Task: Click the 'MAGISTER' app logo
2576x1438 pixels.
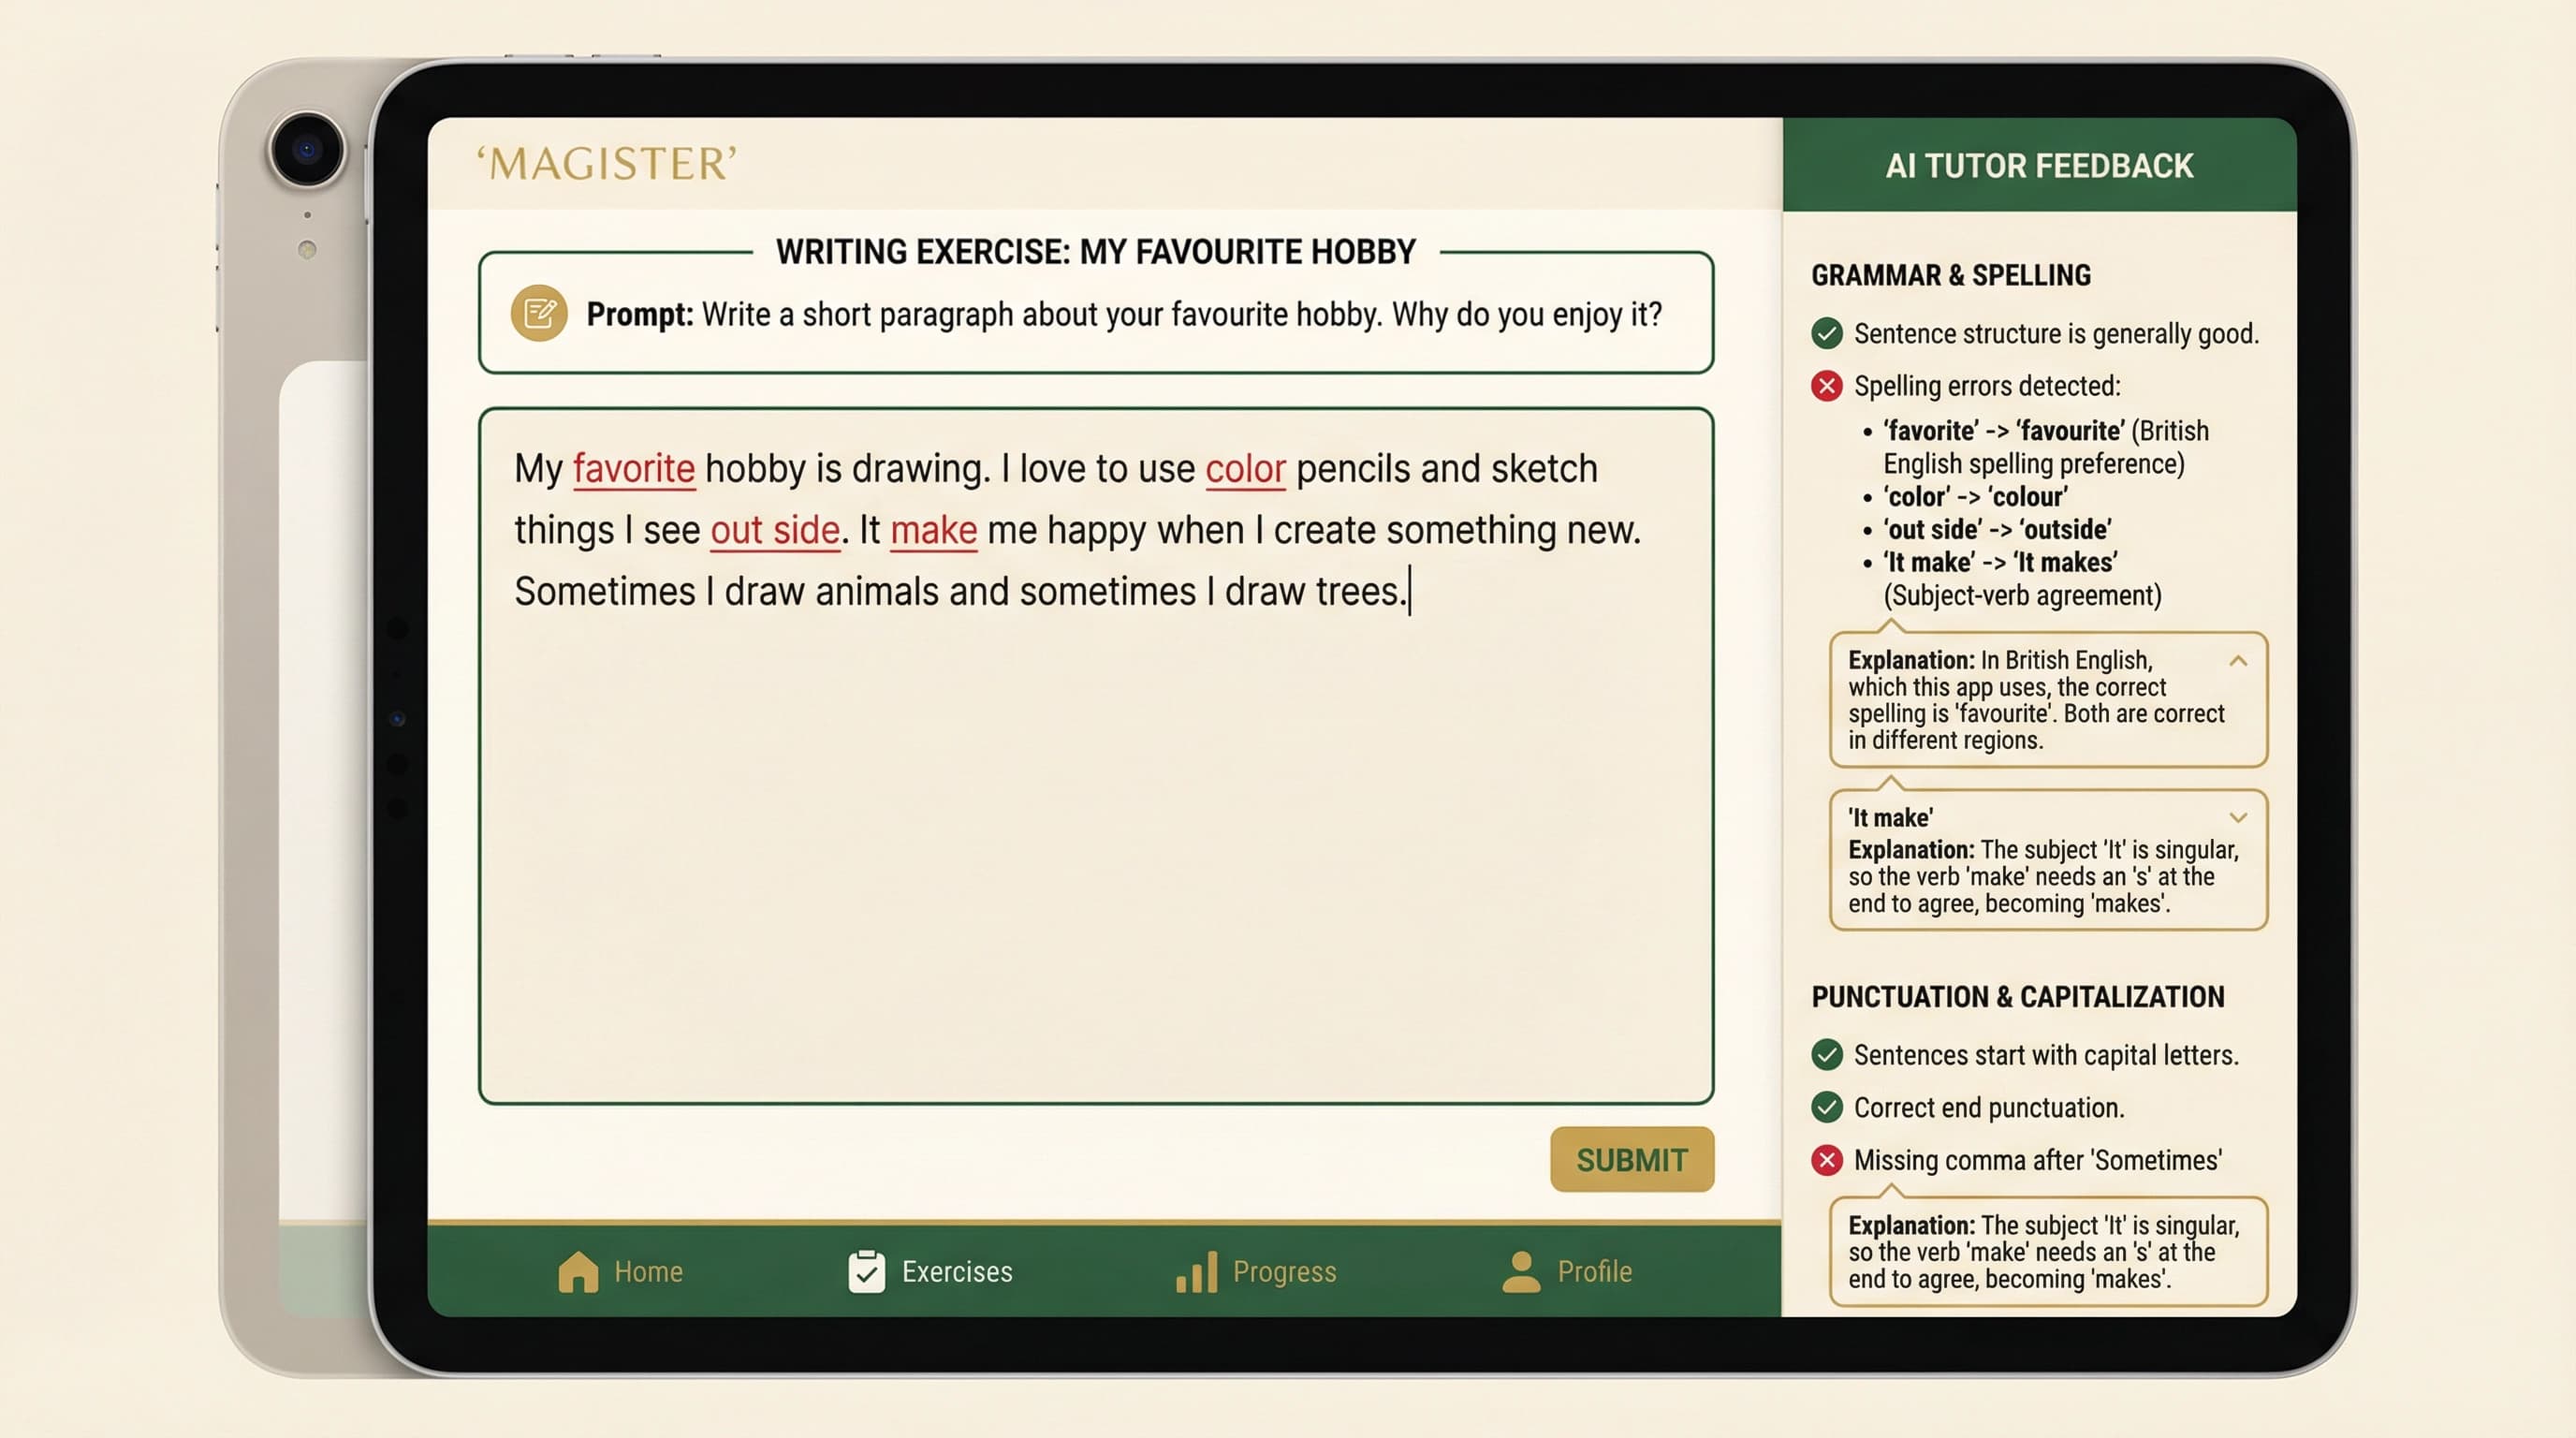Action: (606, 164)
